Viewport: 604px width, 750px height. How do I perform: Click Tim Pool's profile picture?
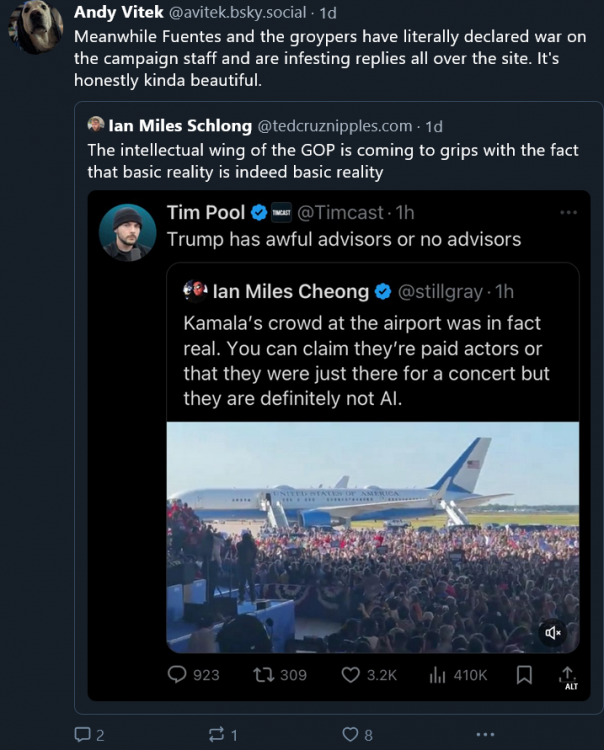(x=127, y=233)
